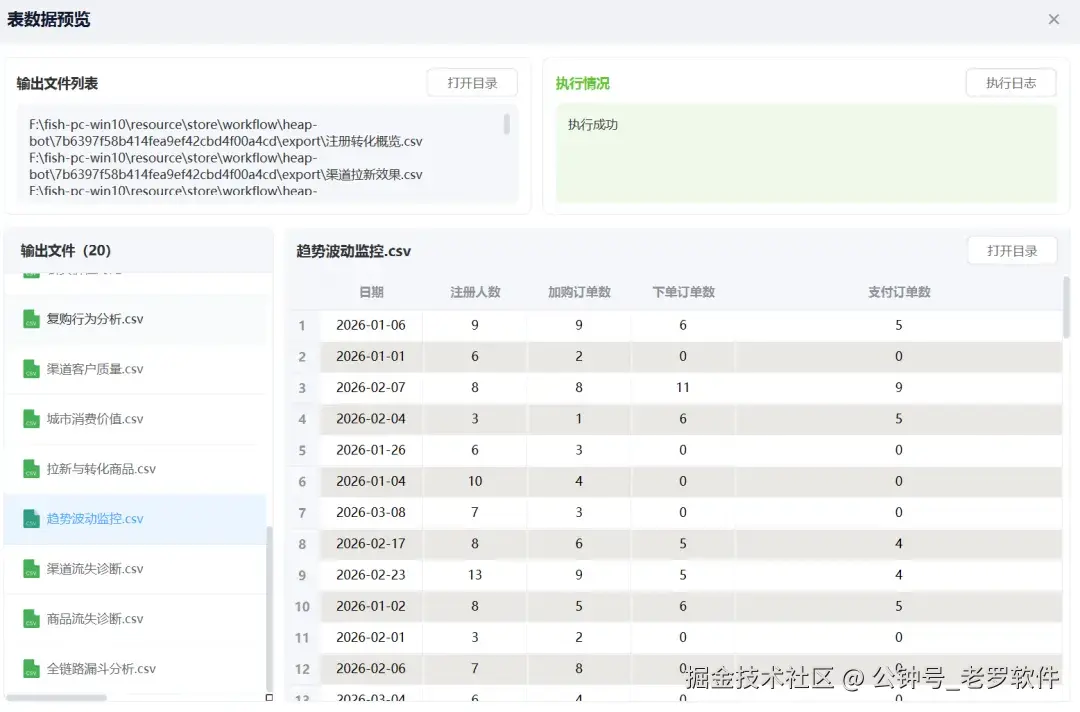Click the CSV icon beside 城市消费价值.csv
This screenshot has width=1080, height=712.
pyautogui.click(x=31, y=419)
